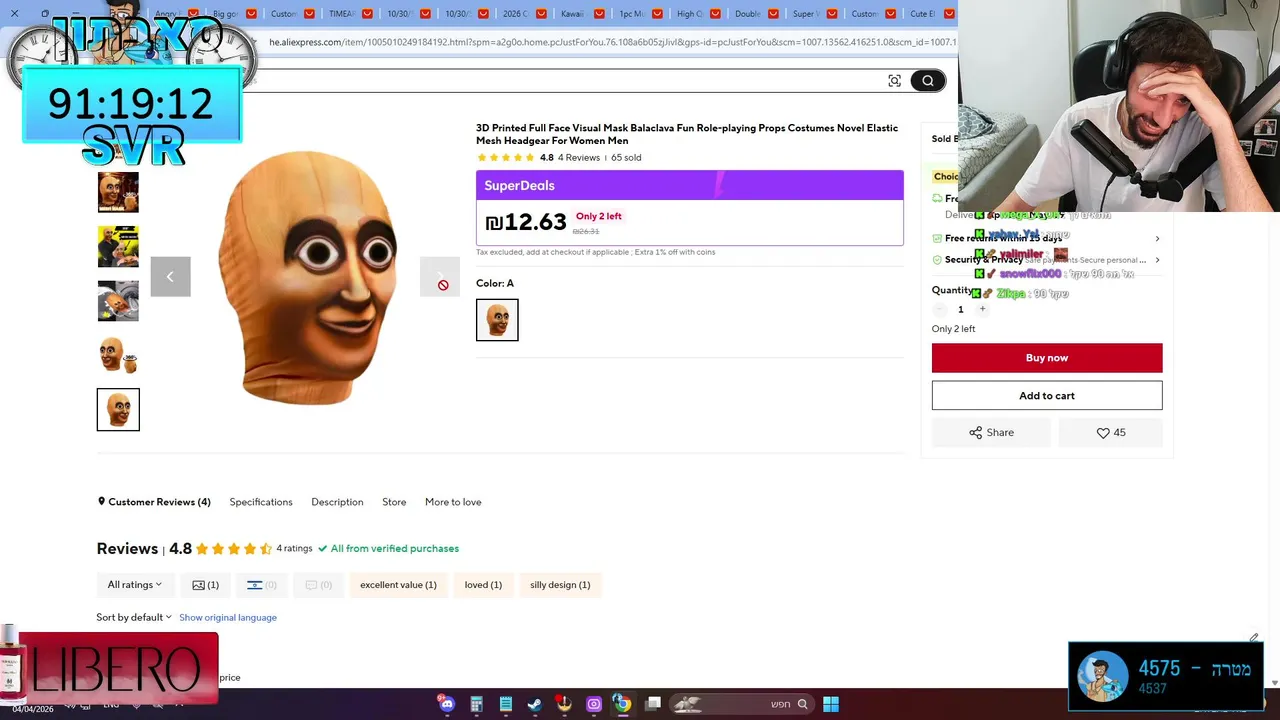The image size is (1280, 720).
Task: Click the image search camera icon
Action: pos(894,81)
